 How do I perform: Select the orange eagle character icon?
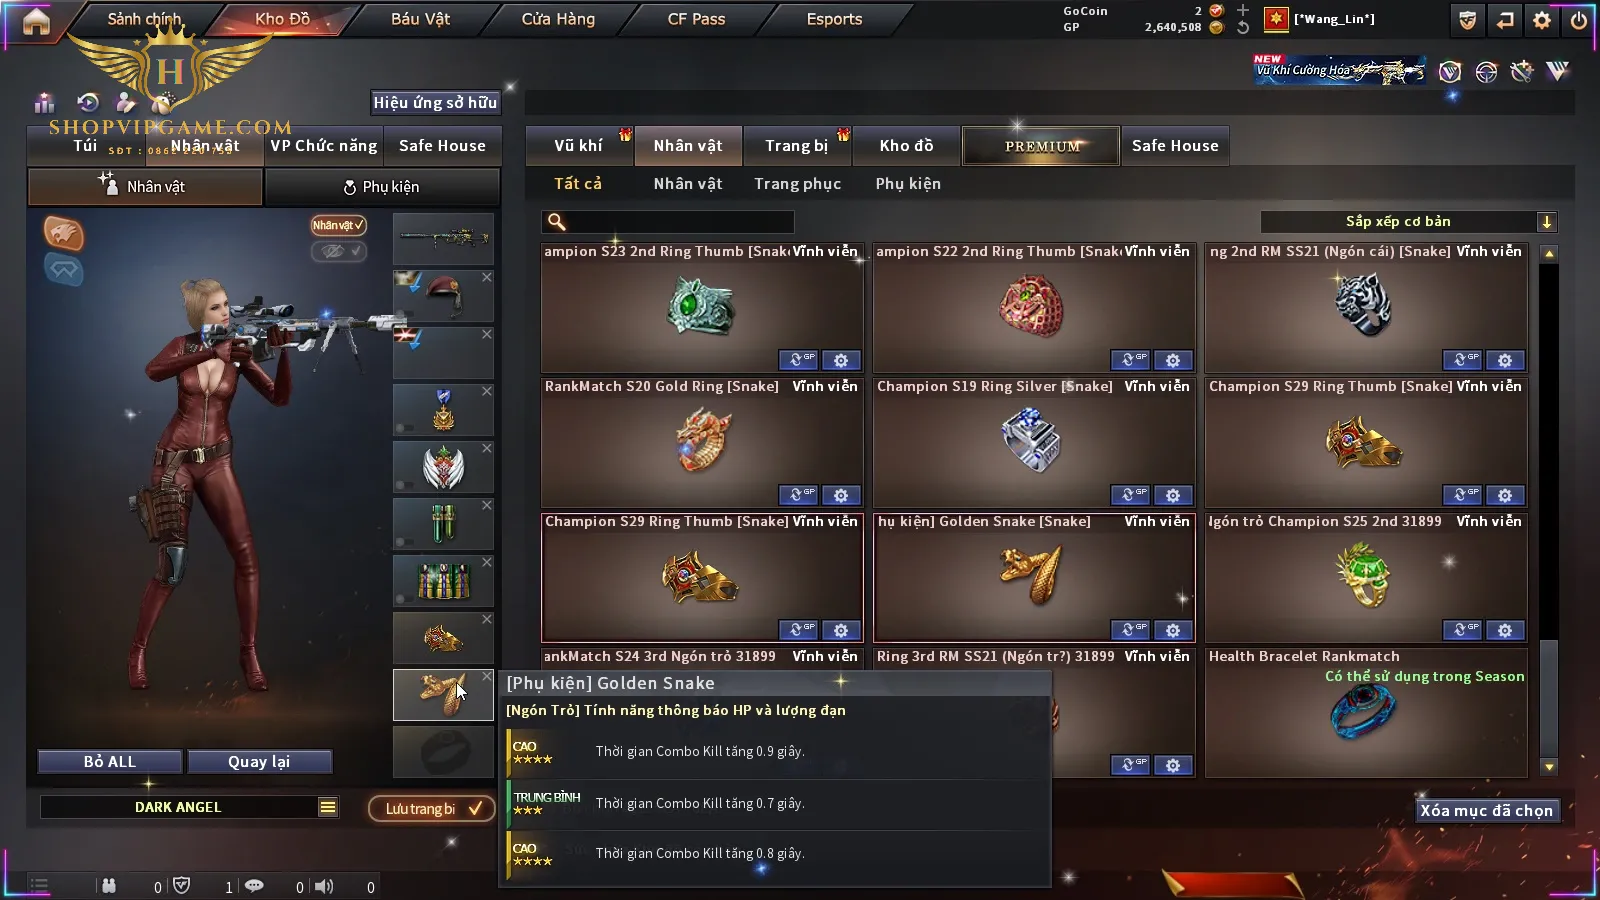click(x=63, y=233)
